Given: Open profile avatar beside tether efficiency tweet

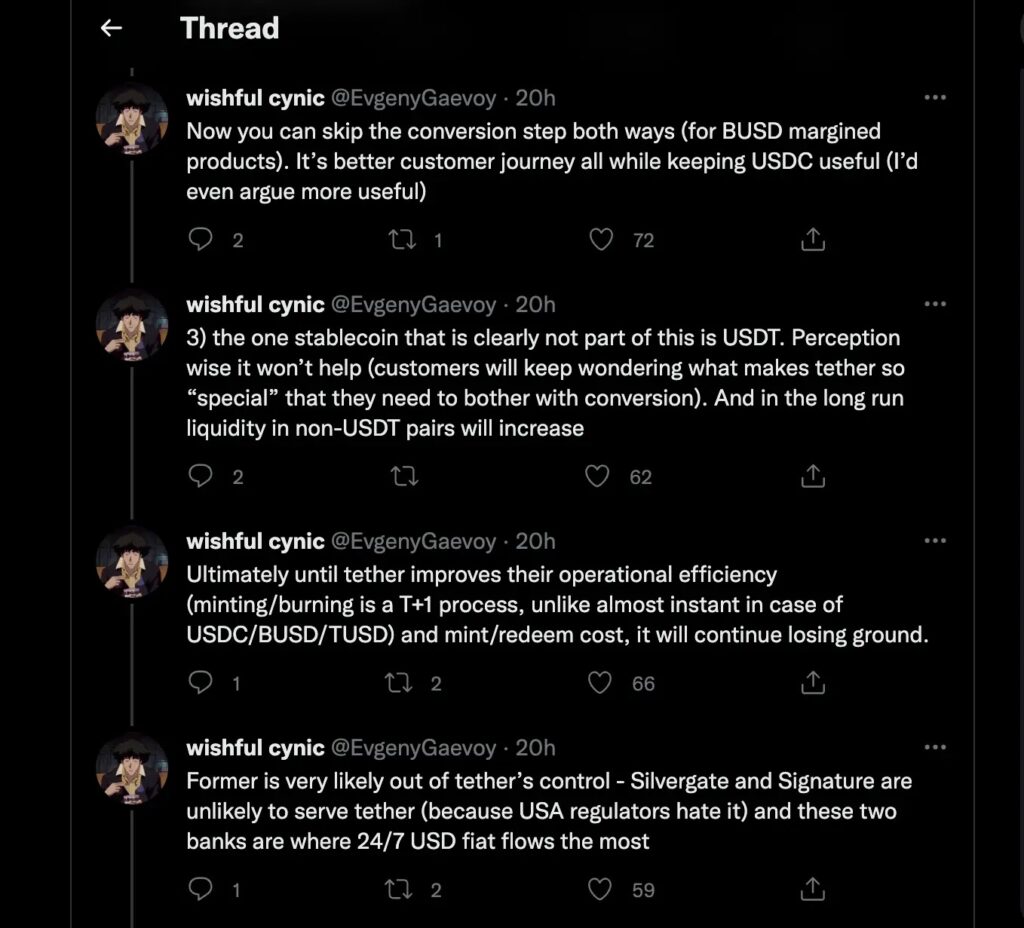Looking at the screenshot, I should coord(131,562).
